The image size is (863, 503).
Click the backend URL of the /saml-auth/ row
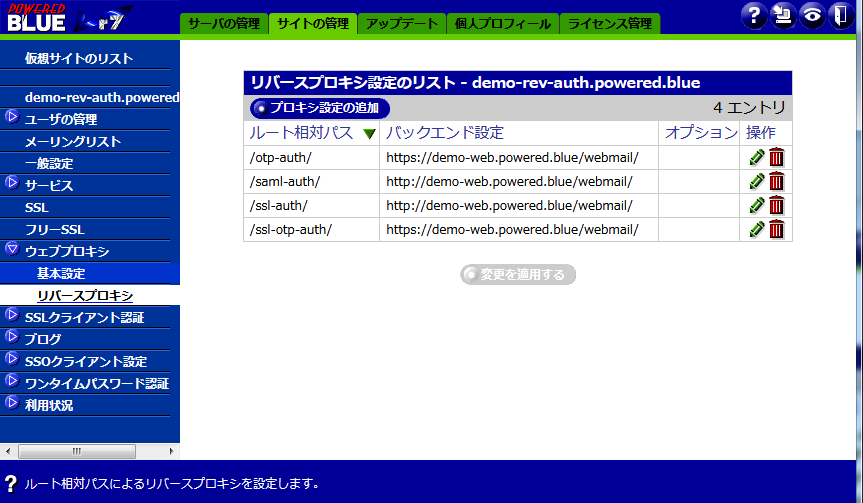click(x=509, y=181)
